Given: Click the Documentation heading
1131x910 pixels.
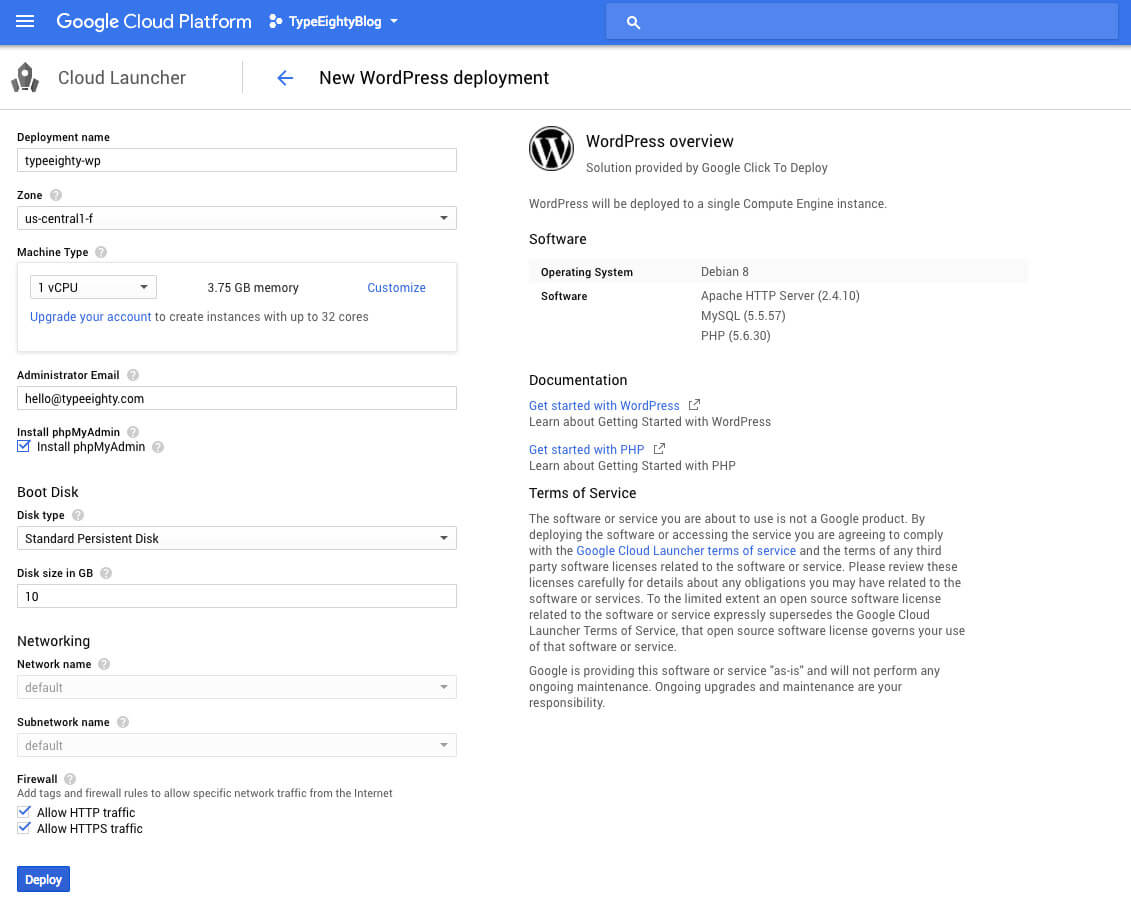Looking at the screenshot, I should click(x=578, y=380).
